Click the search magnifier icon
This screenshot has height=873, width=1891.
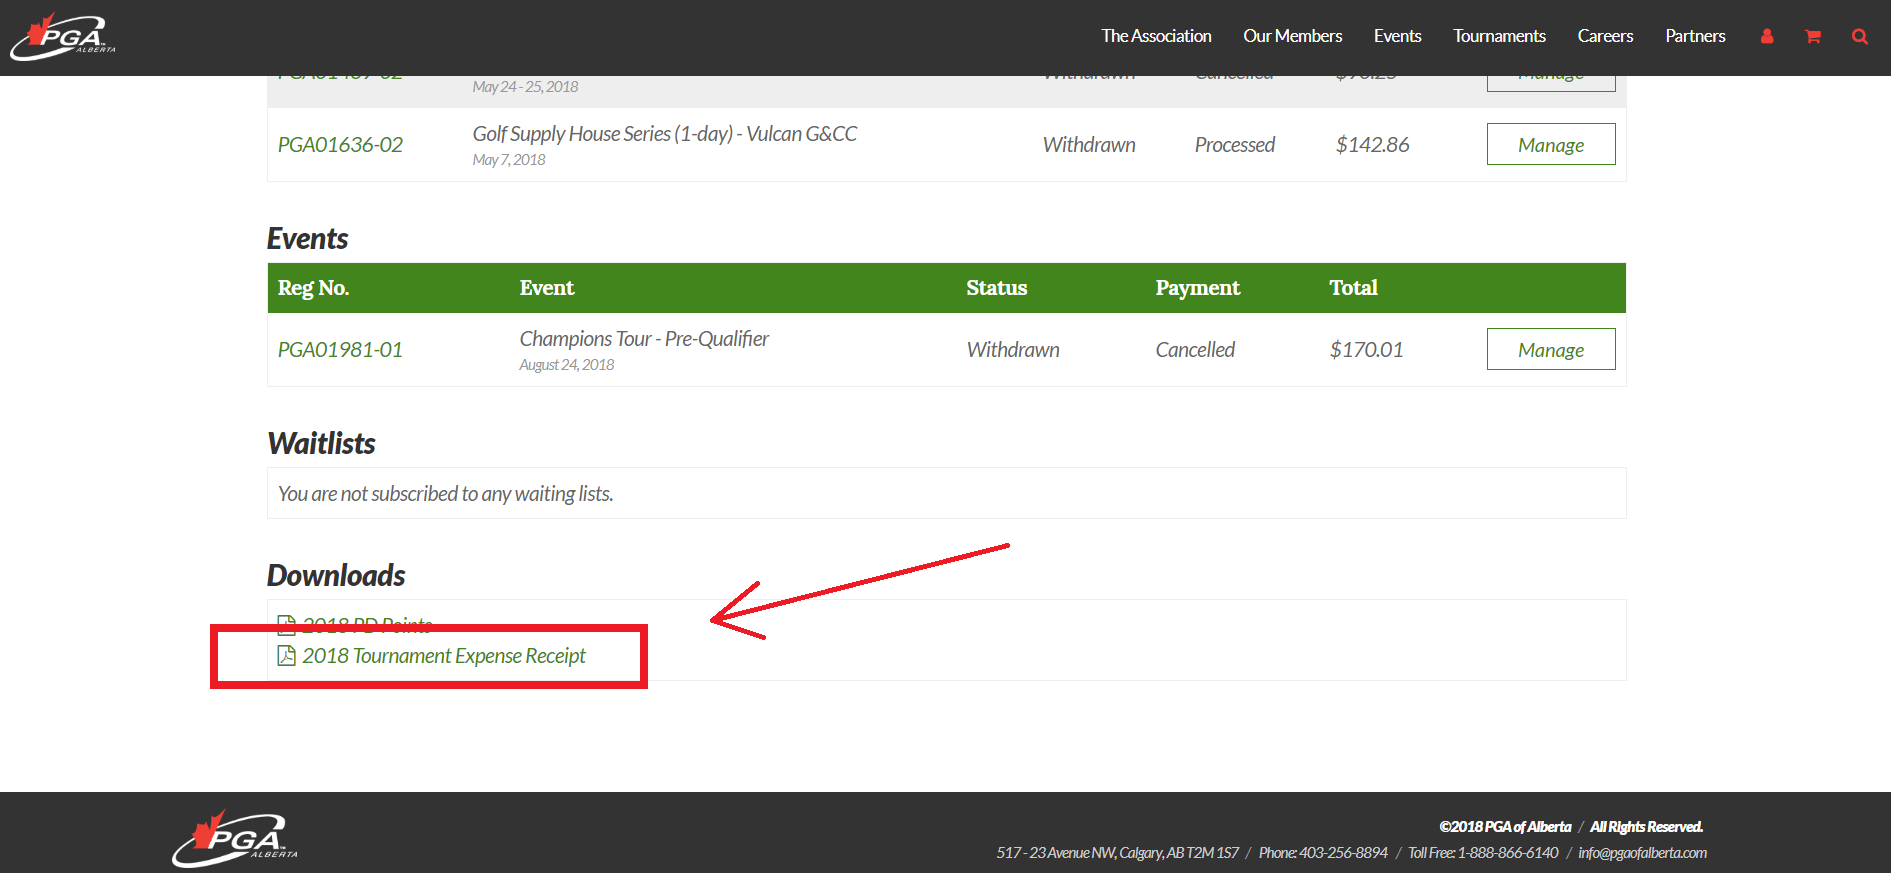[x=1859, y=37]
